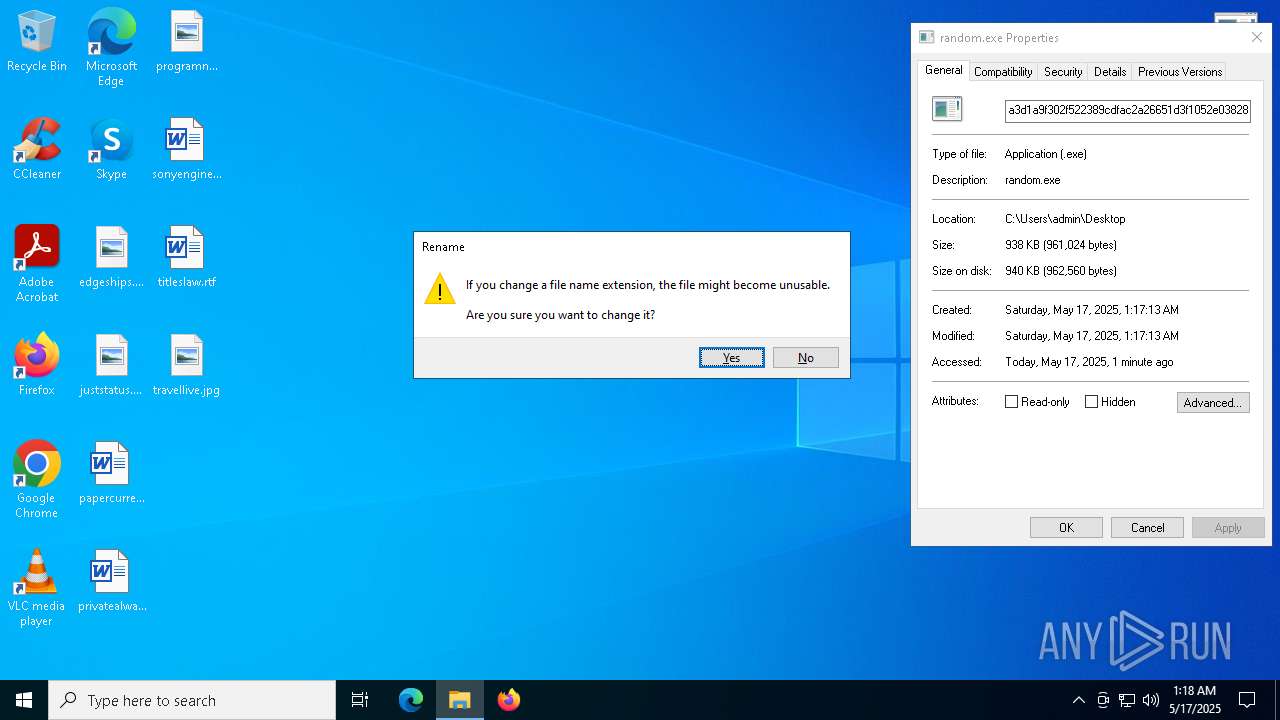Click the 938 KB (961,024 bytes) size value
This screenshot has width=1280, height=720.
(x=1061, y=245)
